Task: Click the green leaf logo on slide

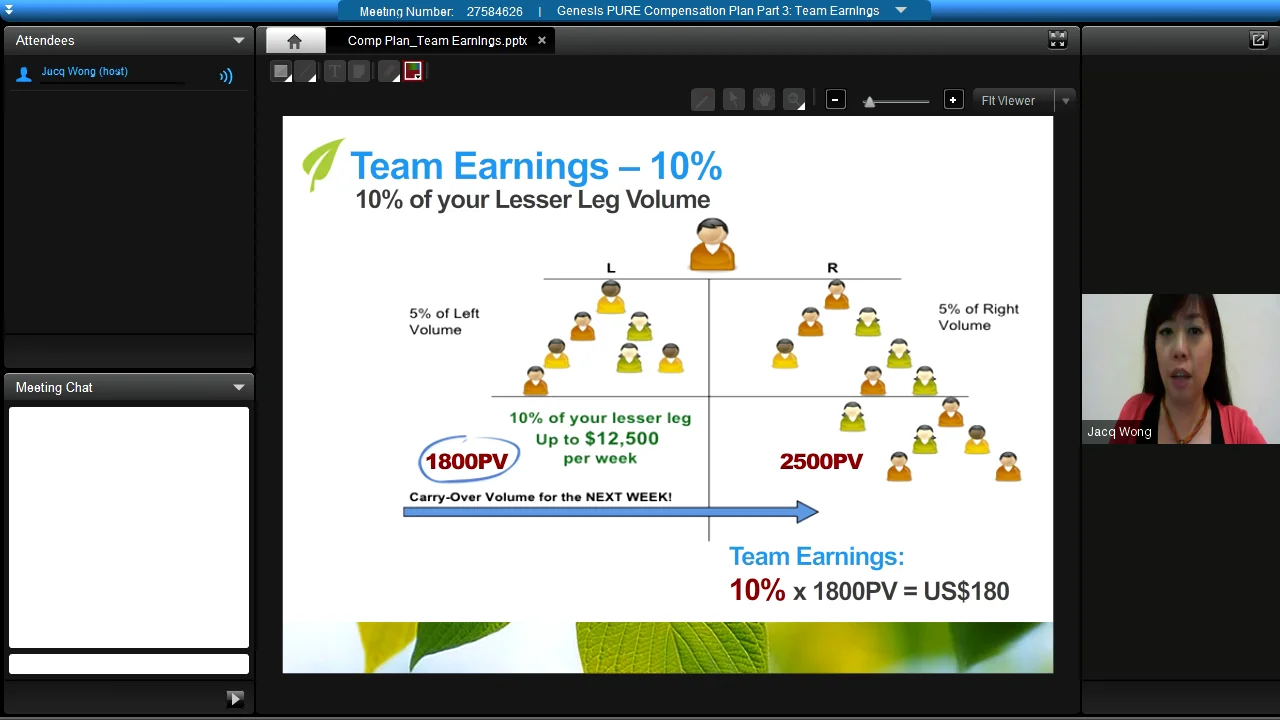Action: tap(322, 165)
